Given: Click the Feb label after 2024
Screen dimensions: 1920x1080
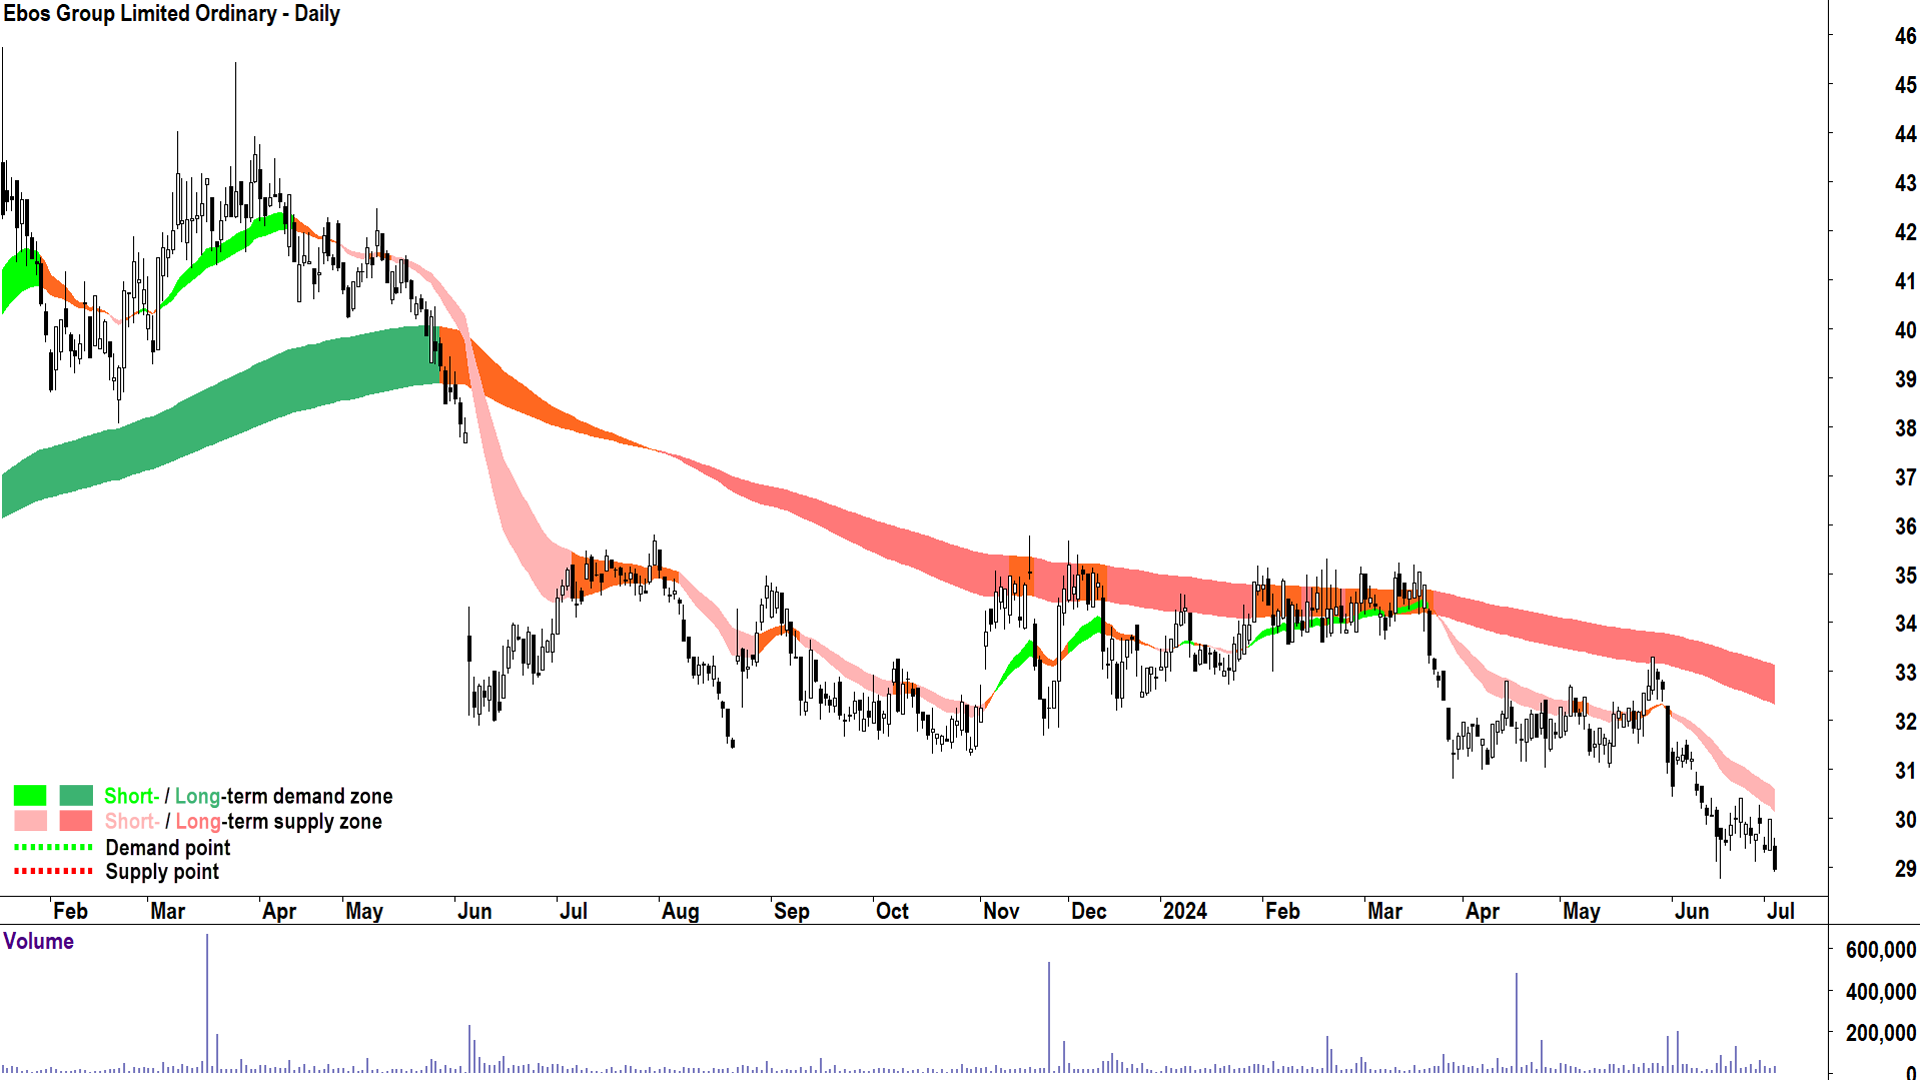Looking at the screenshot, I should [x=1282, y=911].
